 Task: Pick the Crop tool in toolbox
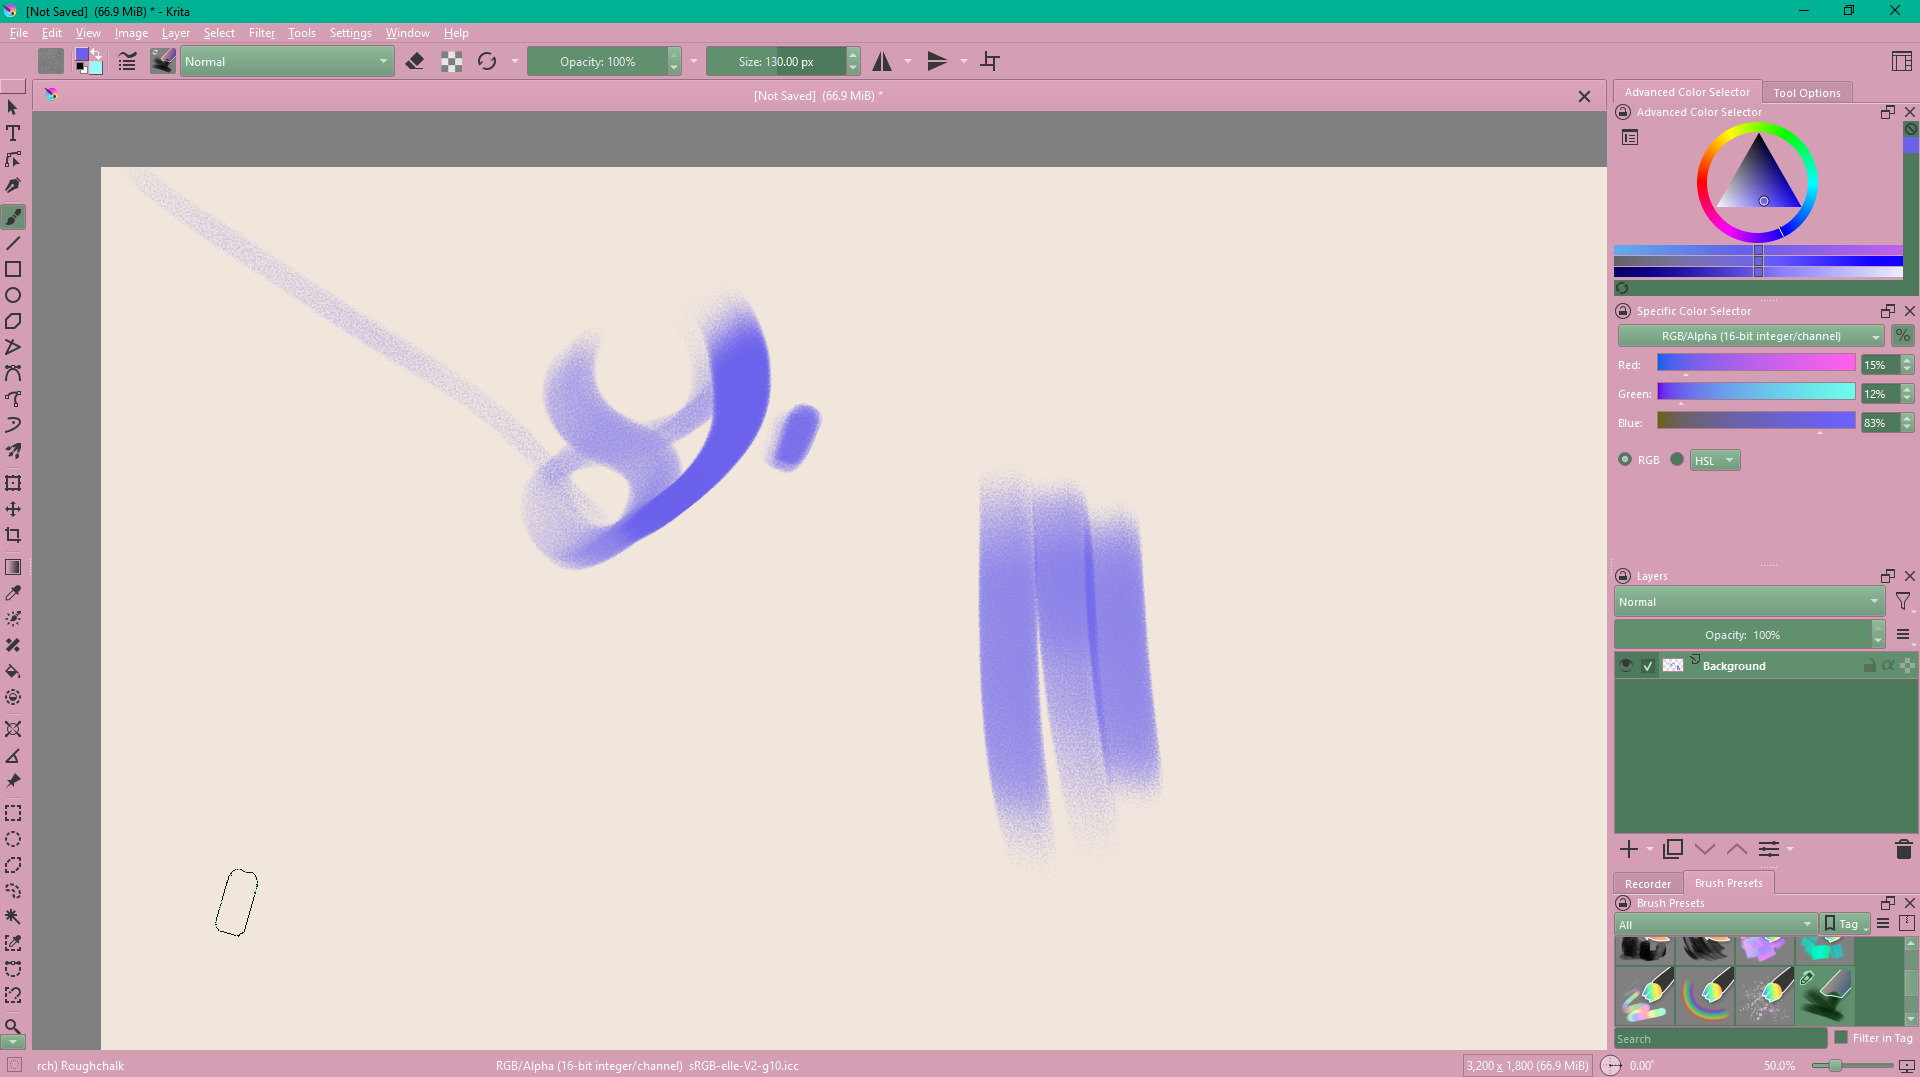pyautogui.click(x=13, y=535)
